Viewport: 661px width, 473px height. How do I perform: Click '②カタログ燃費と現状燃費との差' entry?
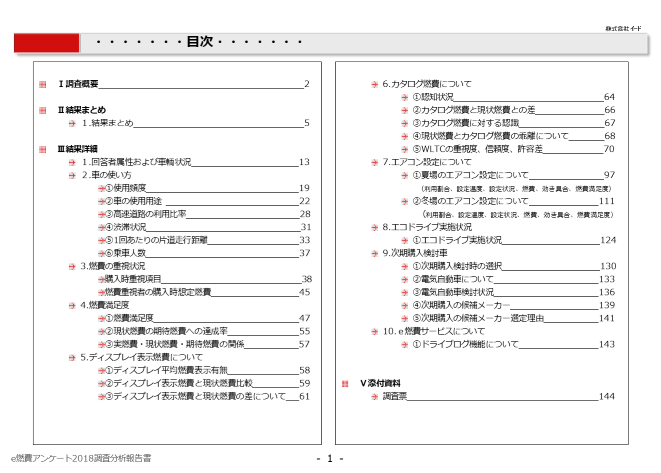pyautogui.click(x=474, y=110)
